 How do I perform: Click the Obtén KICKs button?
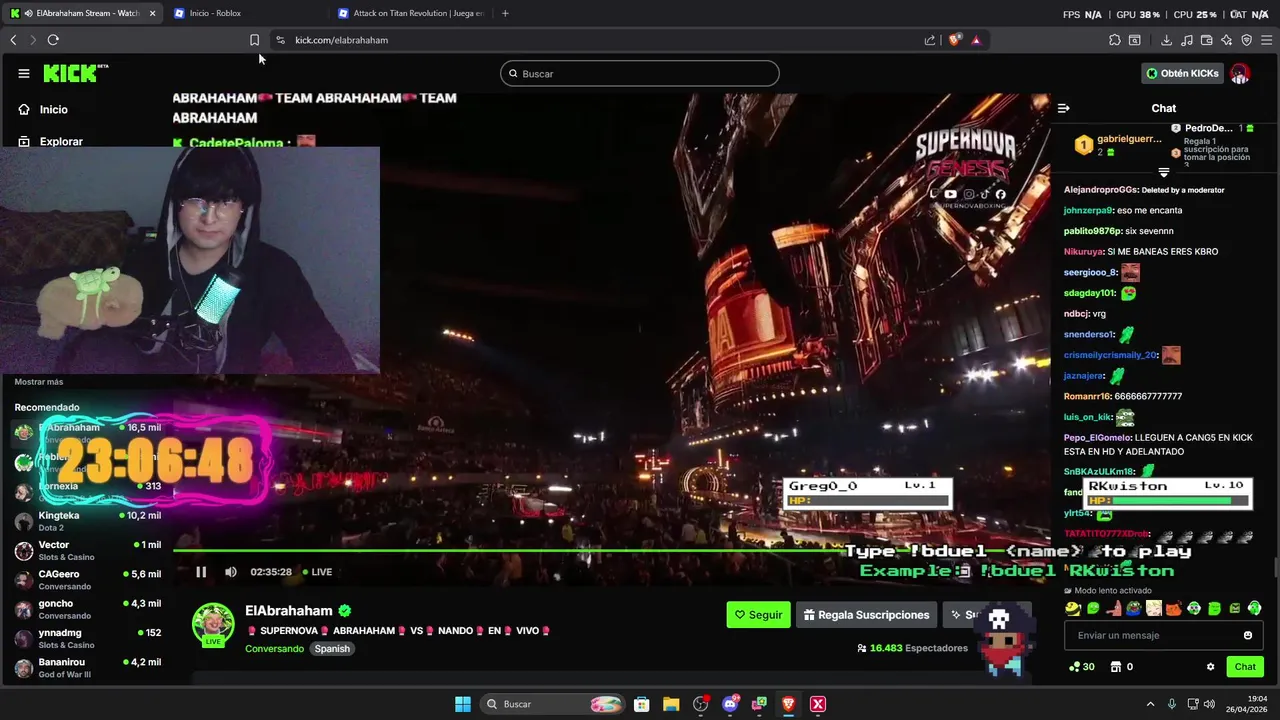pos(1182,73)
